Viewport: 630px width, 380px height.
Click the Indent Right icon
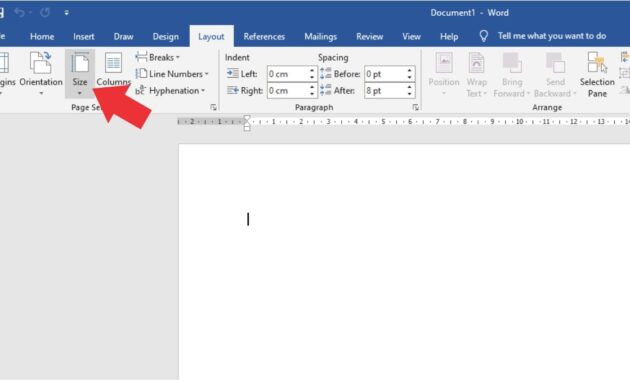coord(233,90)
